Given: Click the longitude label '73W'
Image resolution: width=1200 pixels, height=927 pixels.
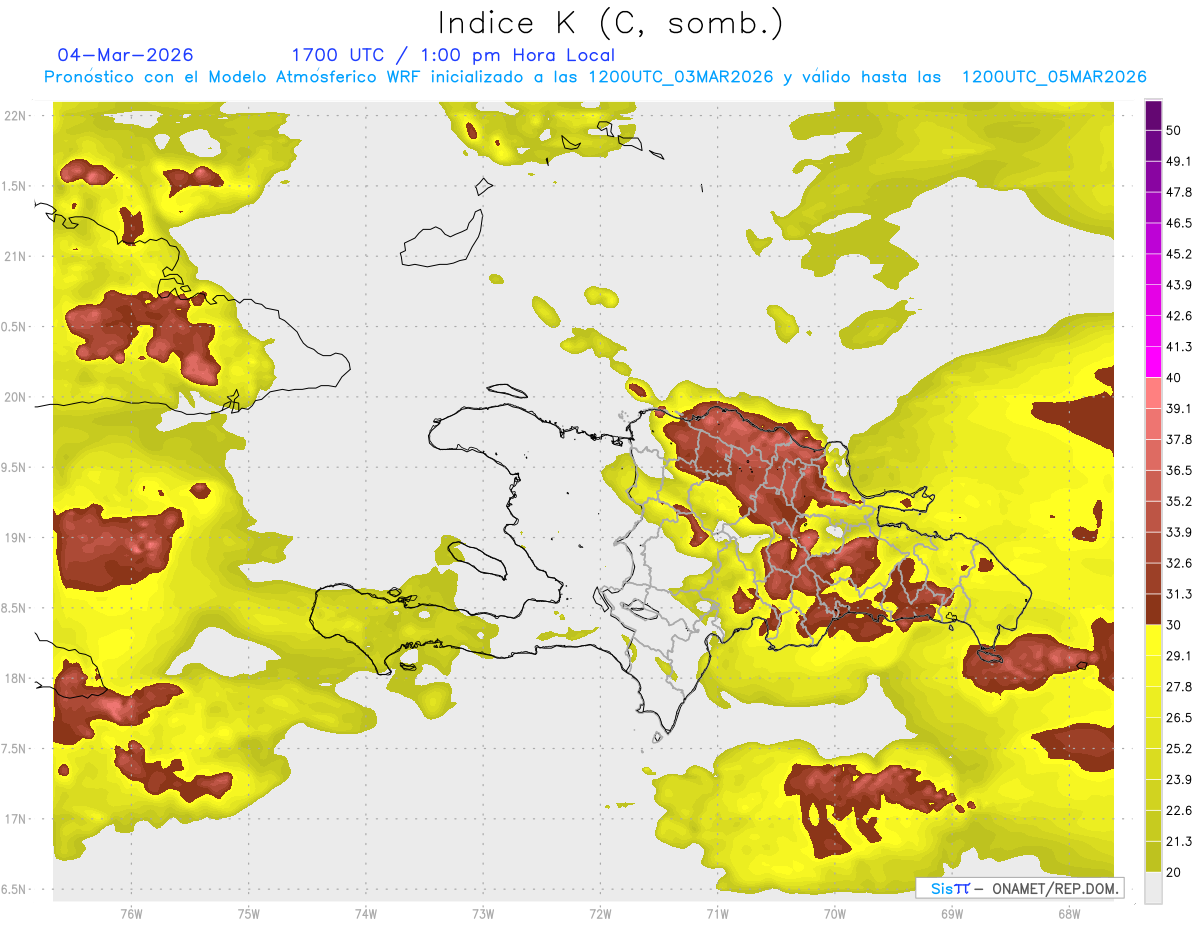Looking at the screenshot, I should click(x=483, y=913).
